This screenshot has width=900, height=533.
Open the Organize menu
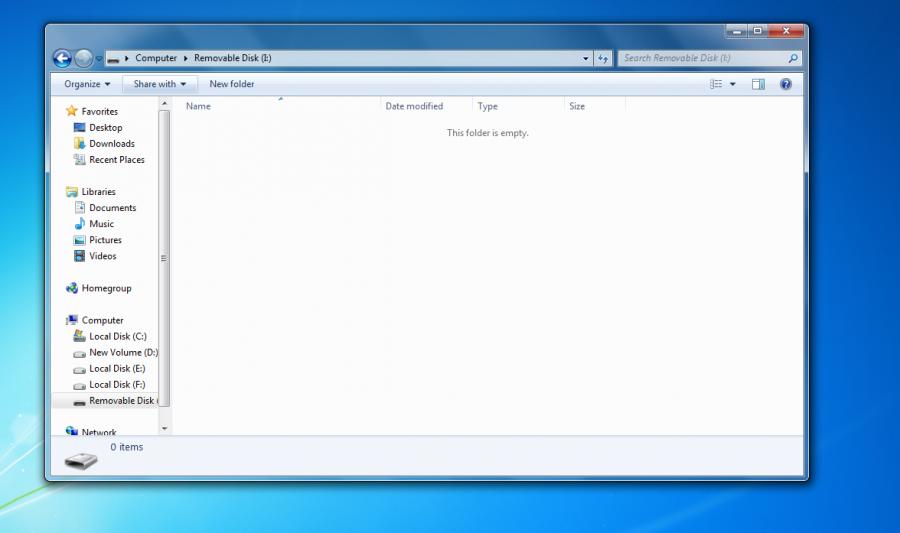pyautogui.click(x=87, y=84)
